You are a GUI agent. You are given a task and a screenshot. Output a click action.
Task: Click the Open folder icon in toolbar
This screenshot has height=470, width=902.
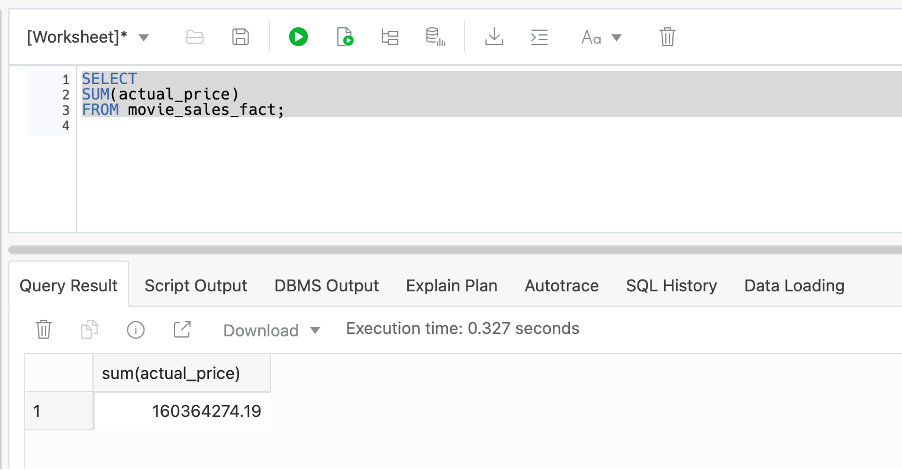[x=195, y=37]
